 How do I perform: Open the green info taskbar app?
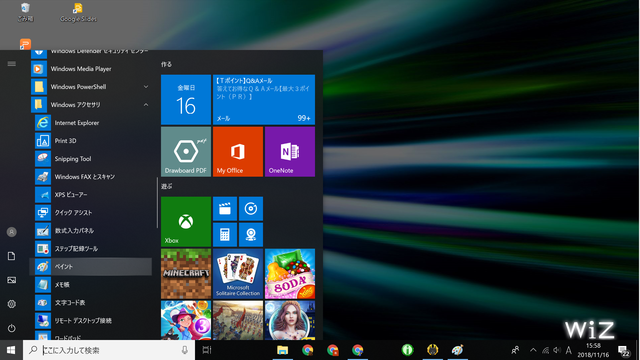pyautogui.click(x=407, y=350)
